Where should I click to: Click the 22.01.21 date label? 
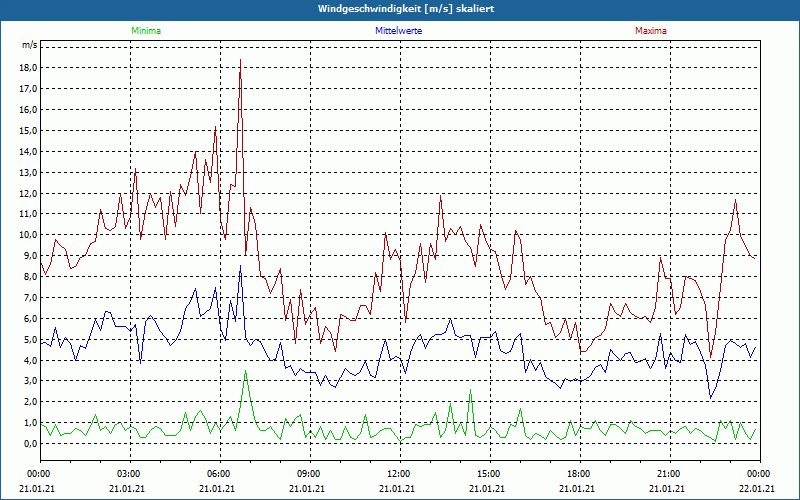tap(759, 488)
